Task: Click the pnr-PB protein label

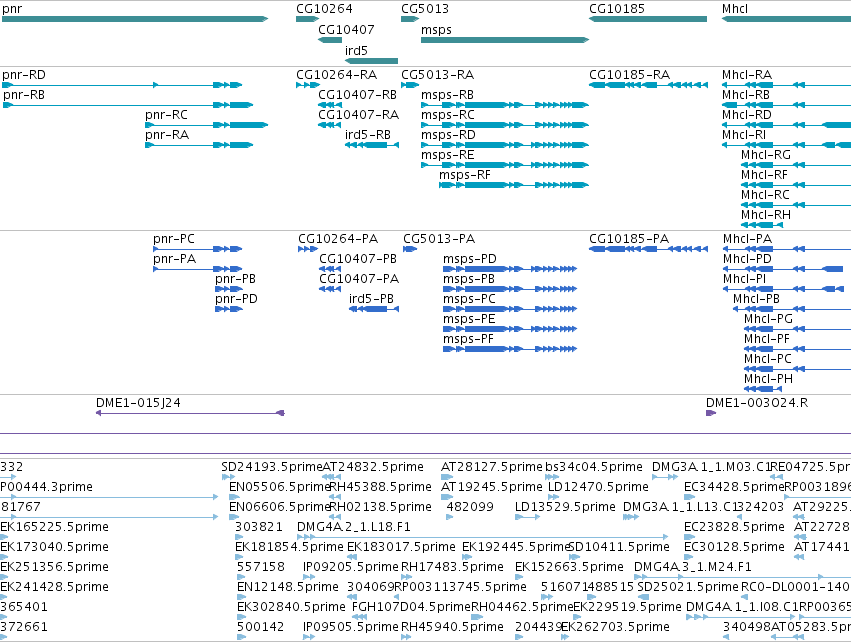Action: point(236,279)
